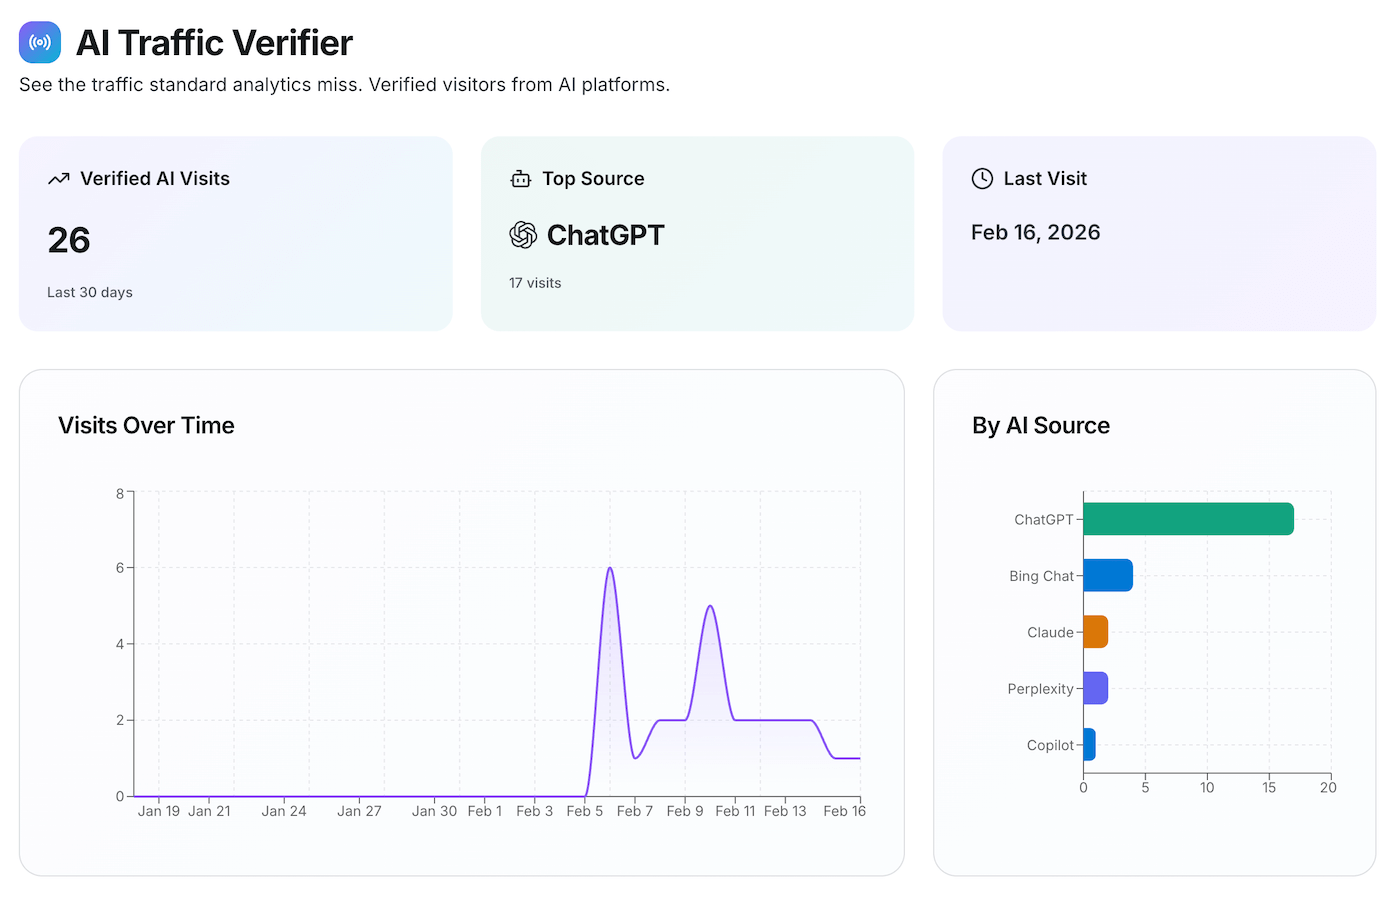The height and width of the screenshot is (900, 1400).
Task: Click the Visits Over Time panel title
Action: click(146, 425)
